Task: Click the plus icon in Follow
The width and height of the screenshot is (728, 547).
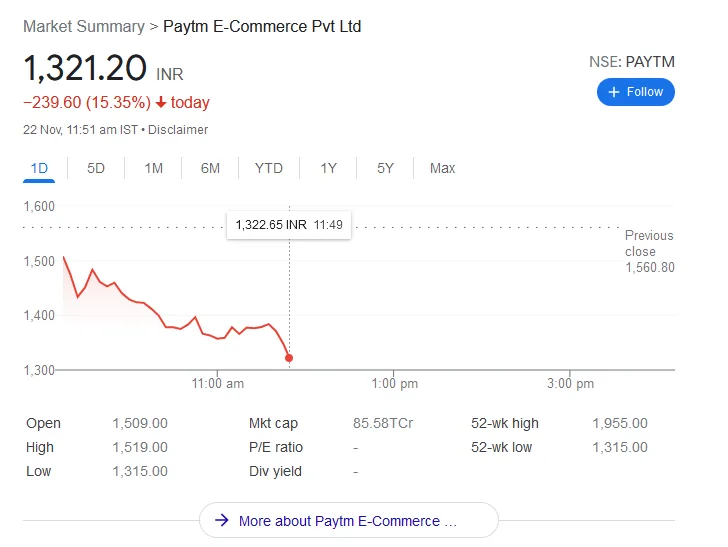Action: point(614,92)
